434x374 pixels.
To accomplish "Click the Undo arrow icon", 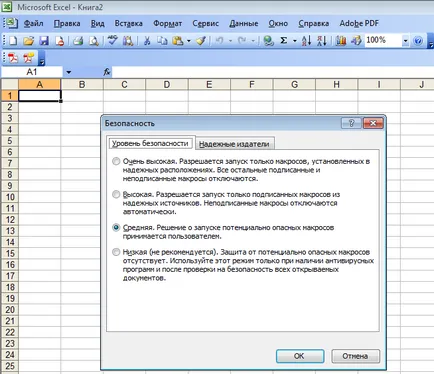I will click(219, 41).
